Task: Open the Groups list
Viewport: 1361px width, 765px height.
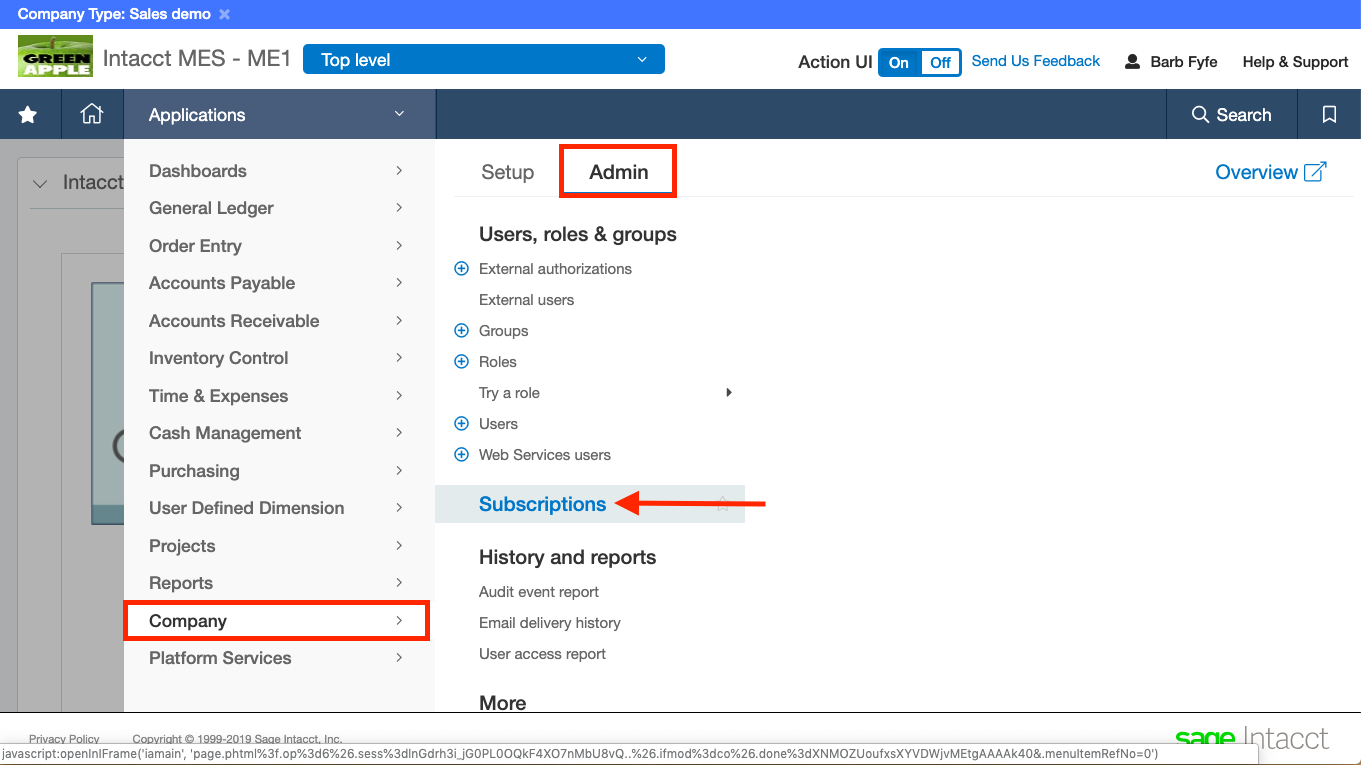Action: 504,331
